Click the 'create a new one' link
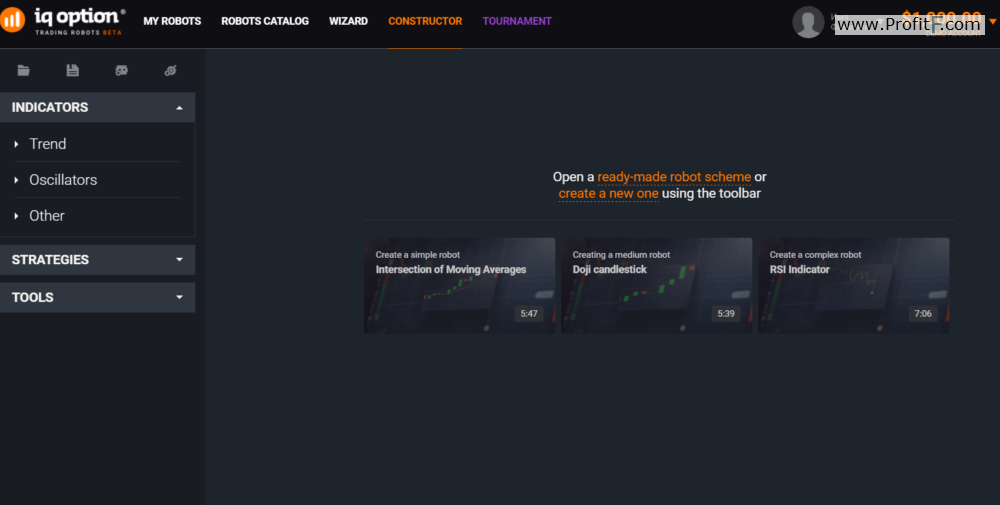This screenshot has height=505, width=1000. click(x=608, y=193)
